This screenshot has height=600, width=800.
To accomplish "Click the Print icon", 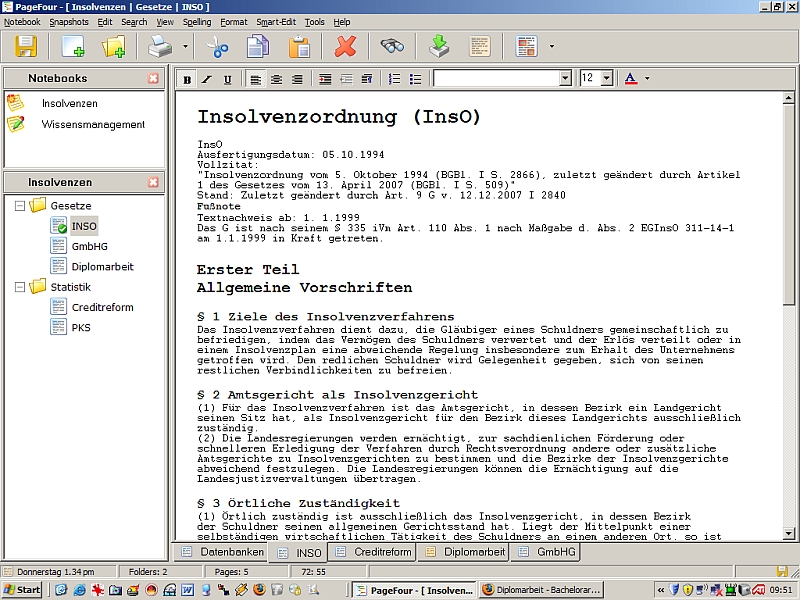I will (161, 46).
